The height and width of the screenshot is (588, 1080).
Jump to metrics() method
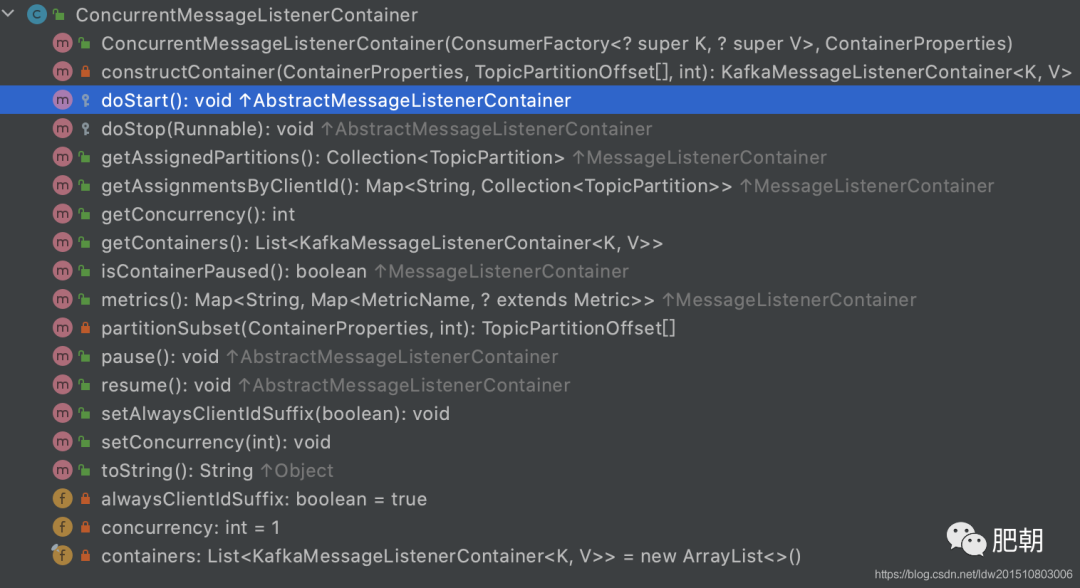pyautogui.click(x=378, y=300)
